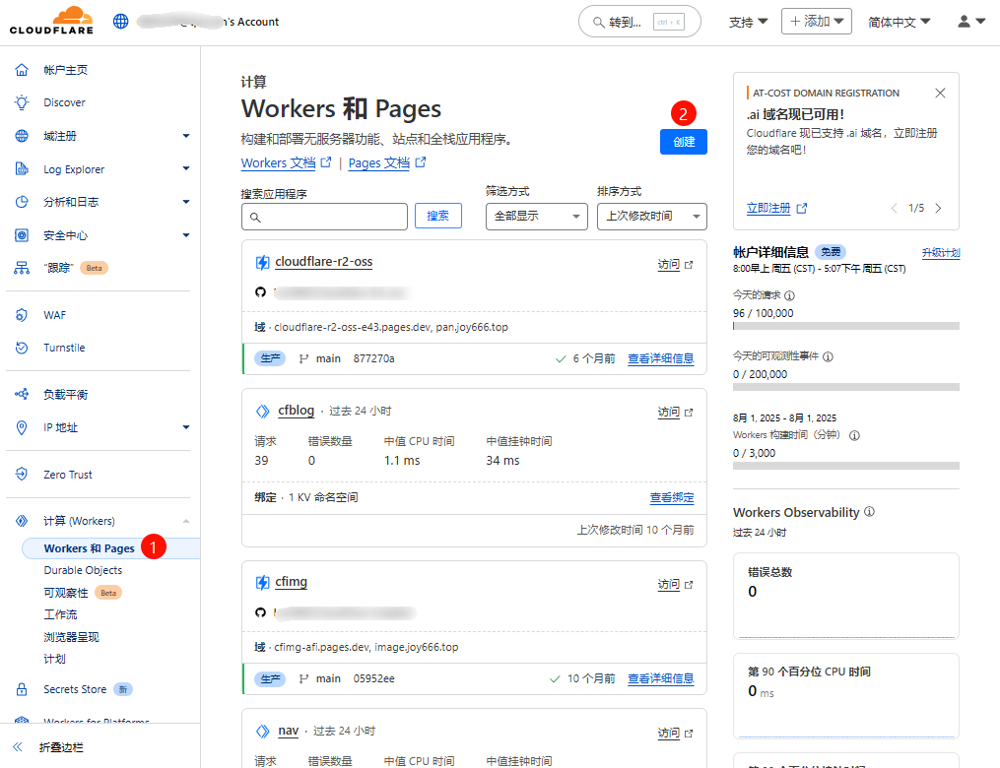Click the Zero Trust sidebar icon
This screenshot has width=1000, height=768.
[22, 475]
